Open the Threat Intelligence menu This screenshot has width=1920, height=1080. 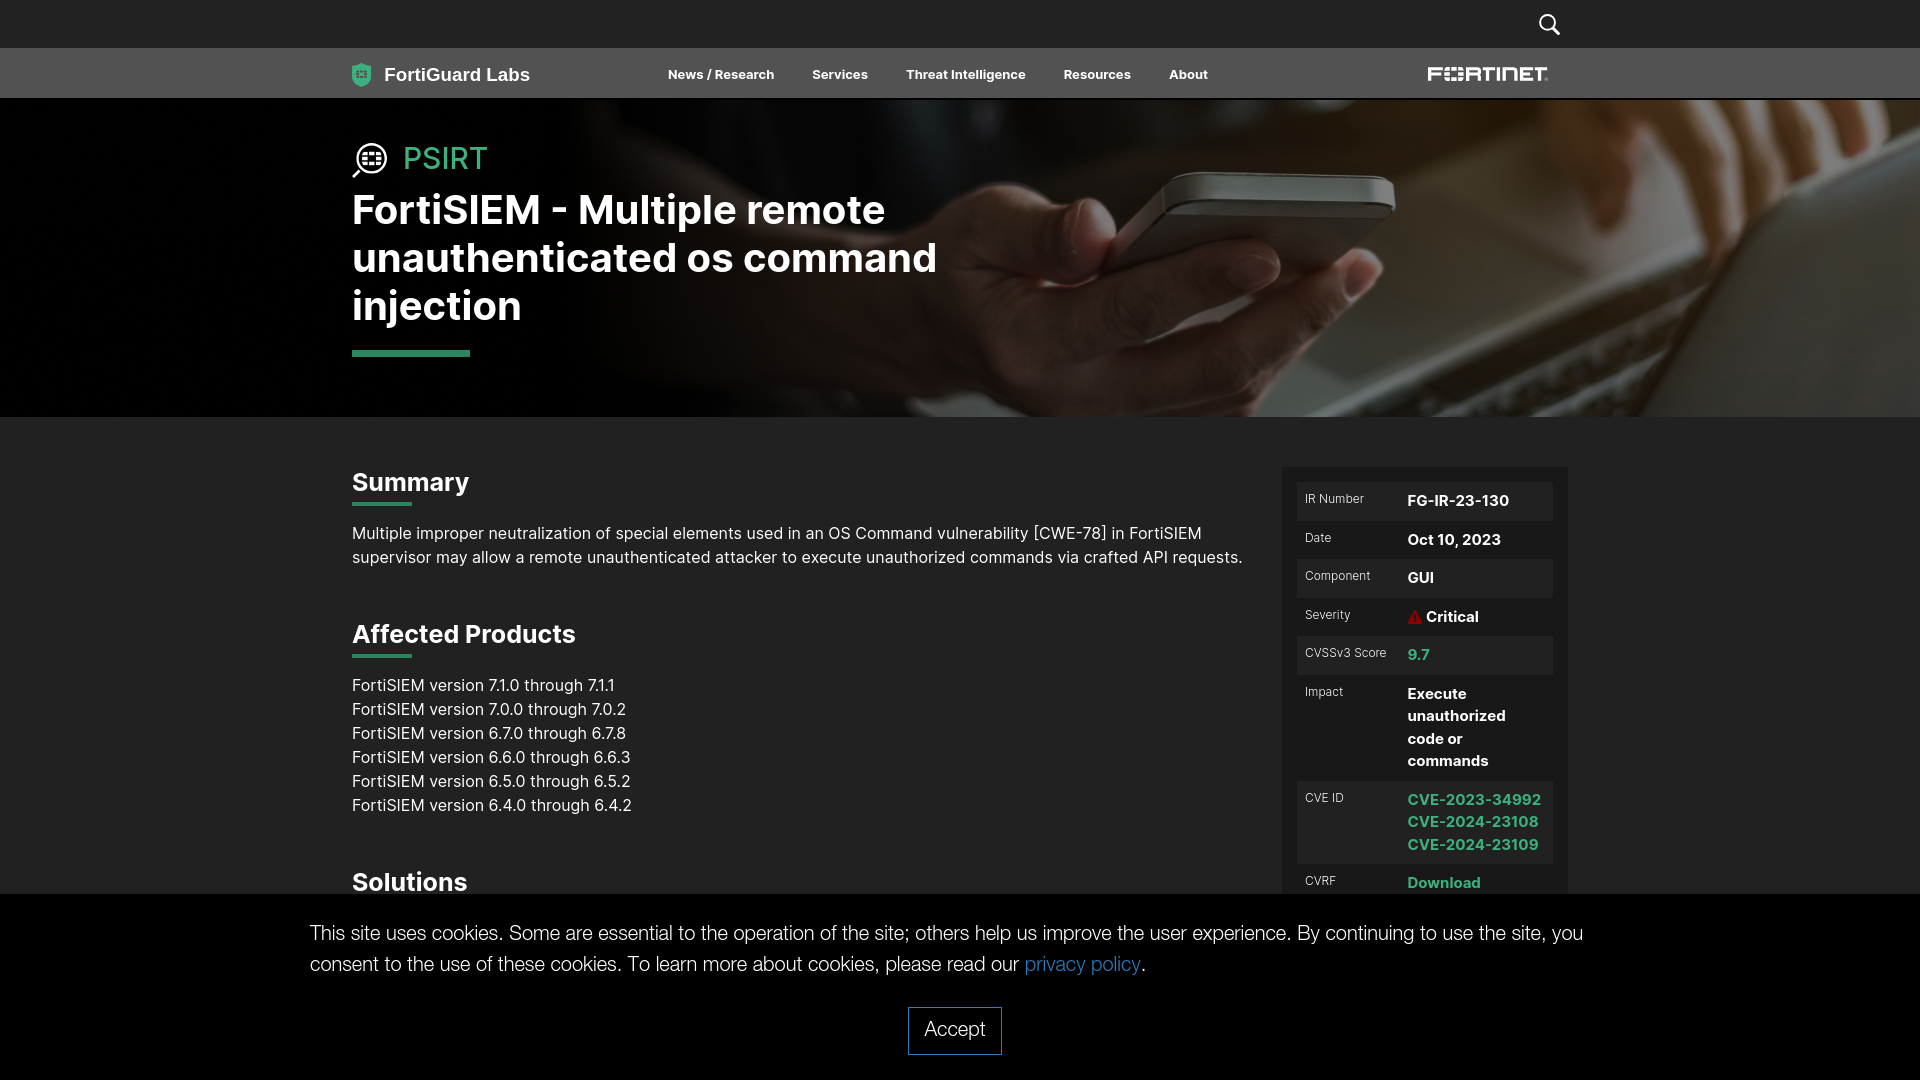coord(966,75)
